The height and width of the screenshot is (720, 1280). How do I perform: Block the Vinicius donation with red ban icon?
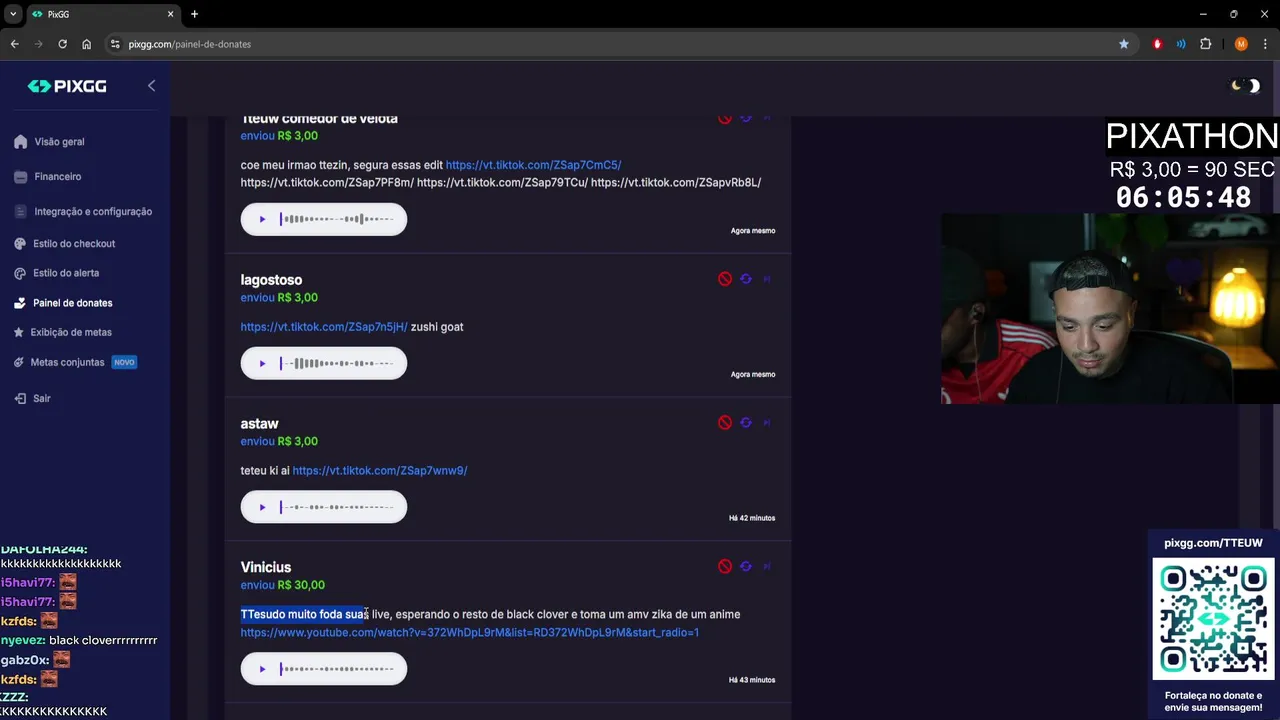[x=725, y=566]
